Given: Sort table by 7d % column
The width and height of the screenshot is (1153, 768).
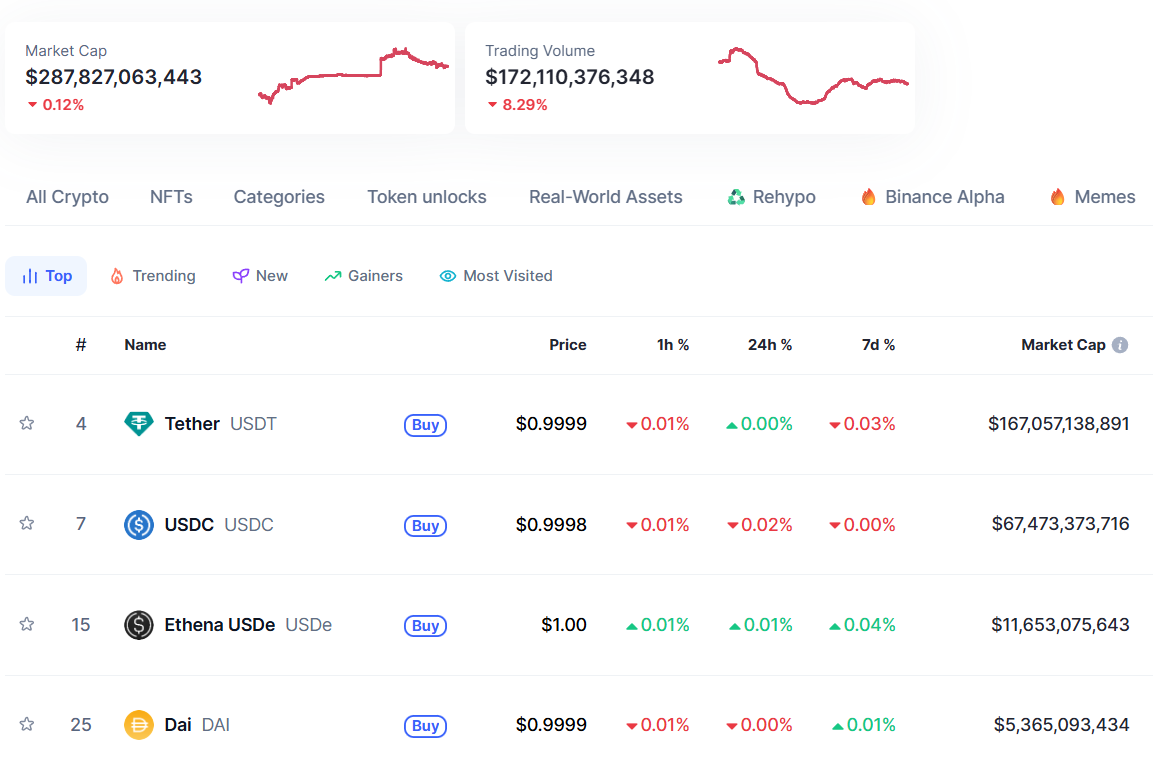Looking at the screenshot, I should point(879,345).
